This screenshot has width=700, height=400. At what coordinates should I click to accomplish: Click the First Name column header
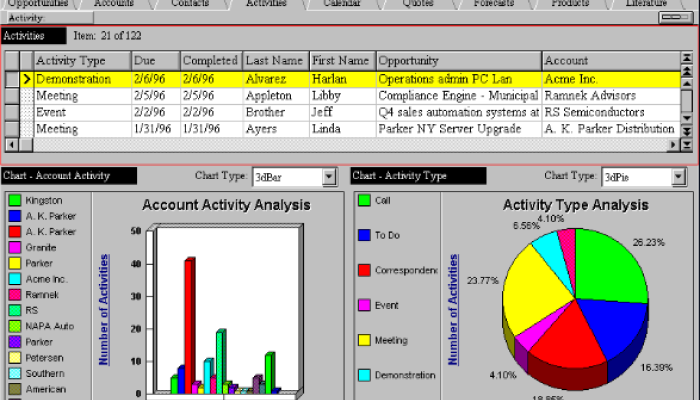pyautogui.click(x=342, y=60)
